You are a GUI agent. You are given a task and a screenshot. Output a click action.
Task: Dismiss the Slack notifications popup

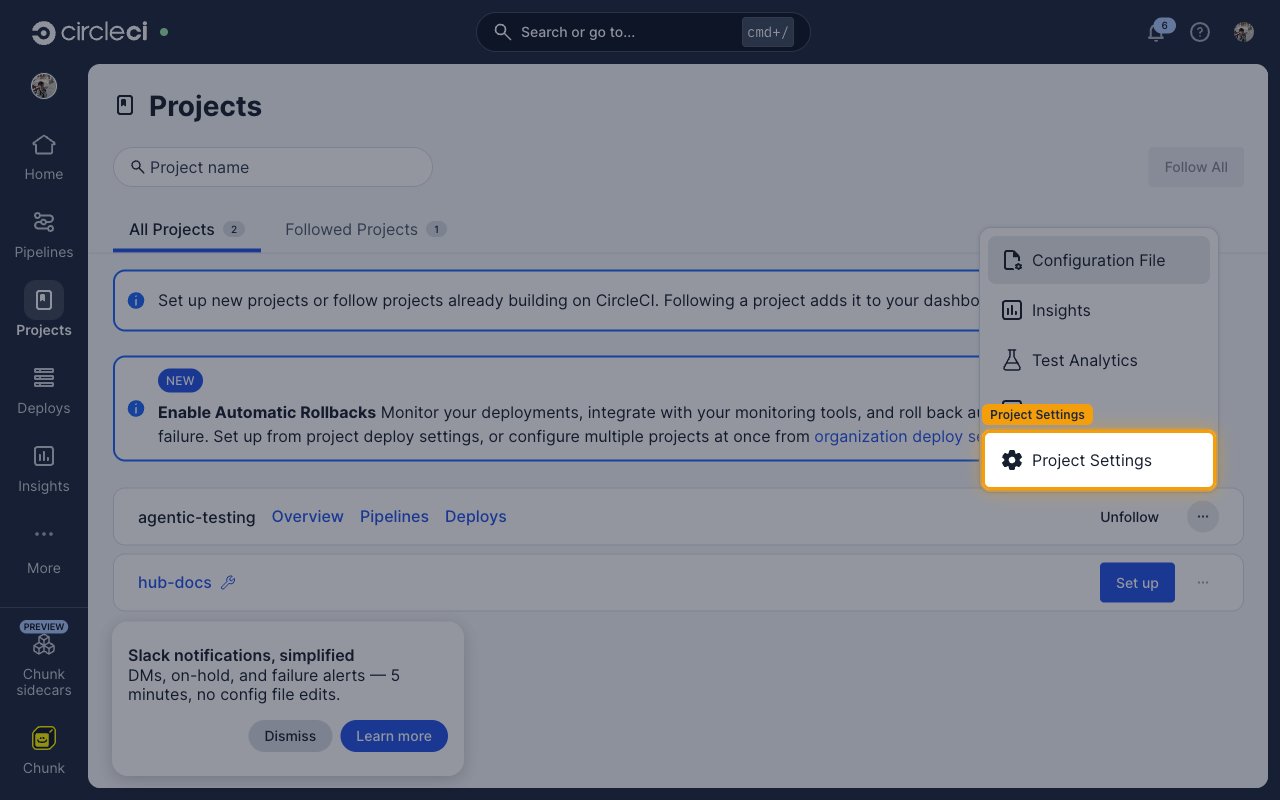[290, 736]
